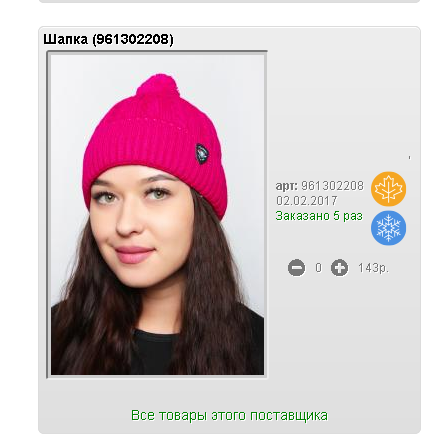
Task: Increase quantity with the plus button
Action: pos(339,268)
